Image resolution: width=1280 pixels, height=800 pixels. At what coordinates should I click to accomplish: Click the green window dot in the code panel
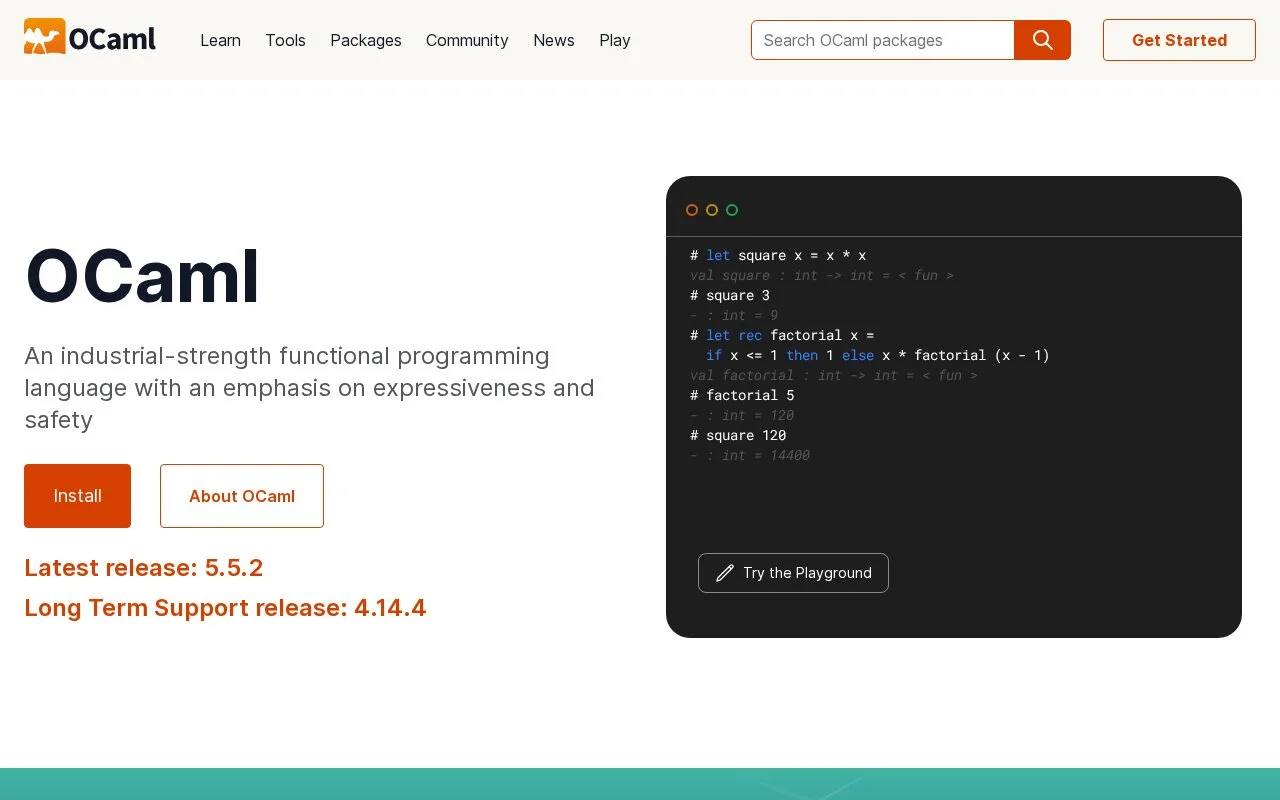click(x=732, y=210)
